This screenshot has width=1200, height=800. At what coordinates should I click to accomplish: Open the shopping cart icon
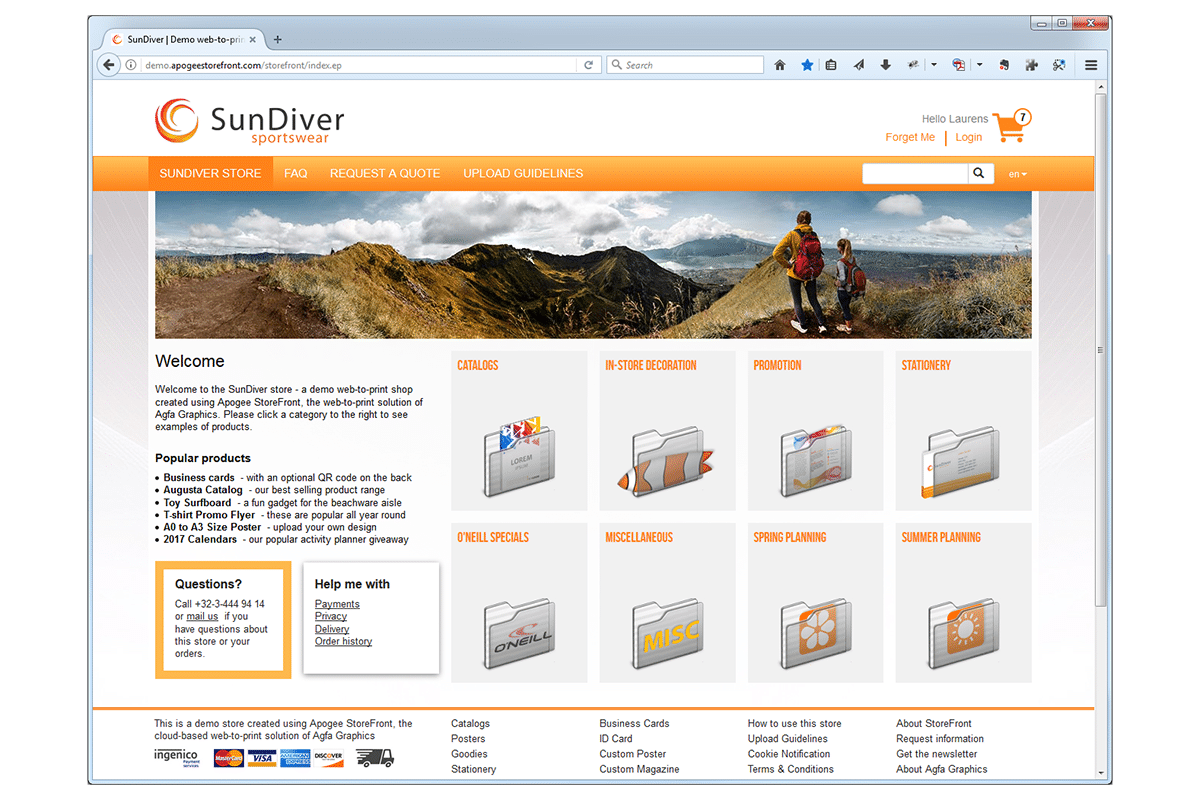point(1010,127)
